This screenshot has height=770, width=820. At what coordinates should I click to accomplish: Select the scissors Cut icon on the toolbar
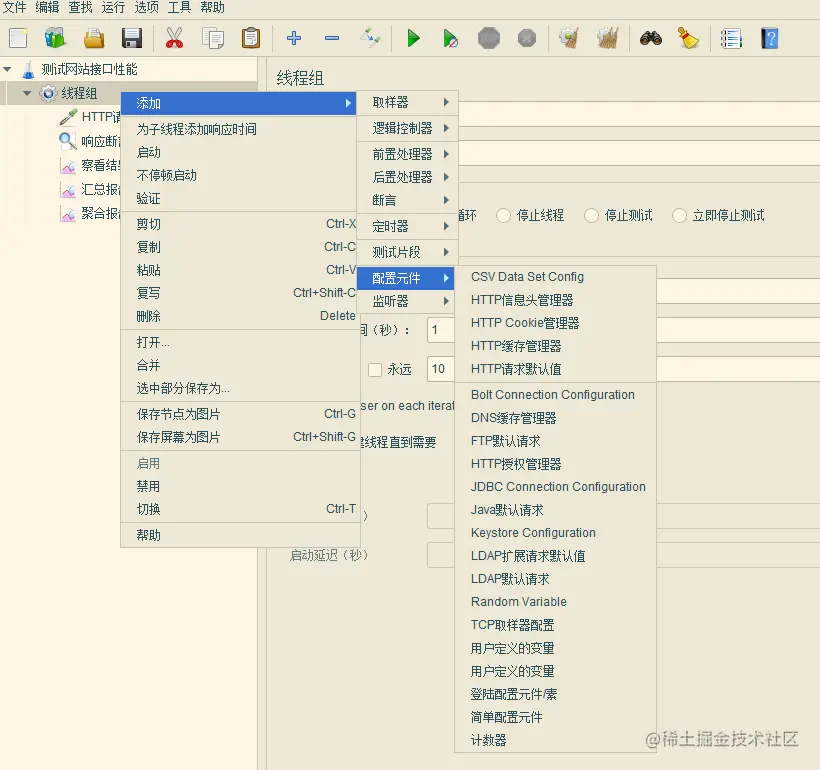(x=172, y=38)
